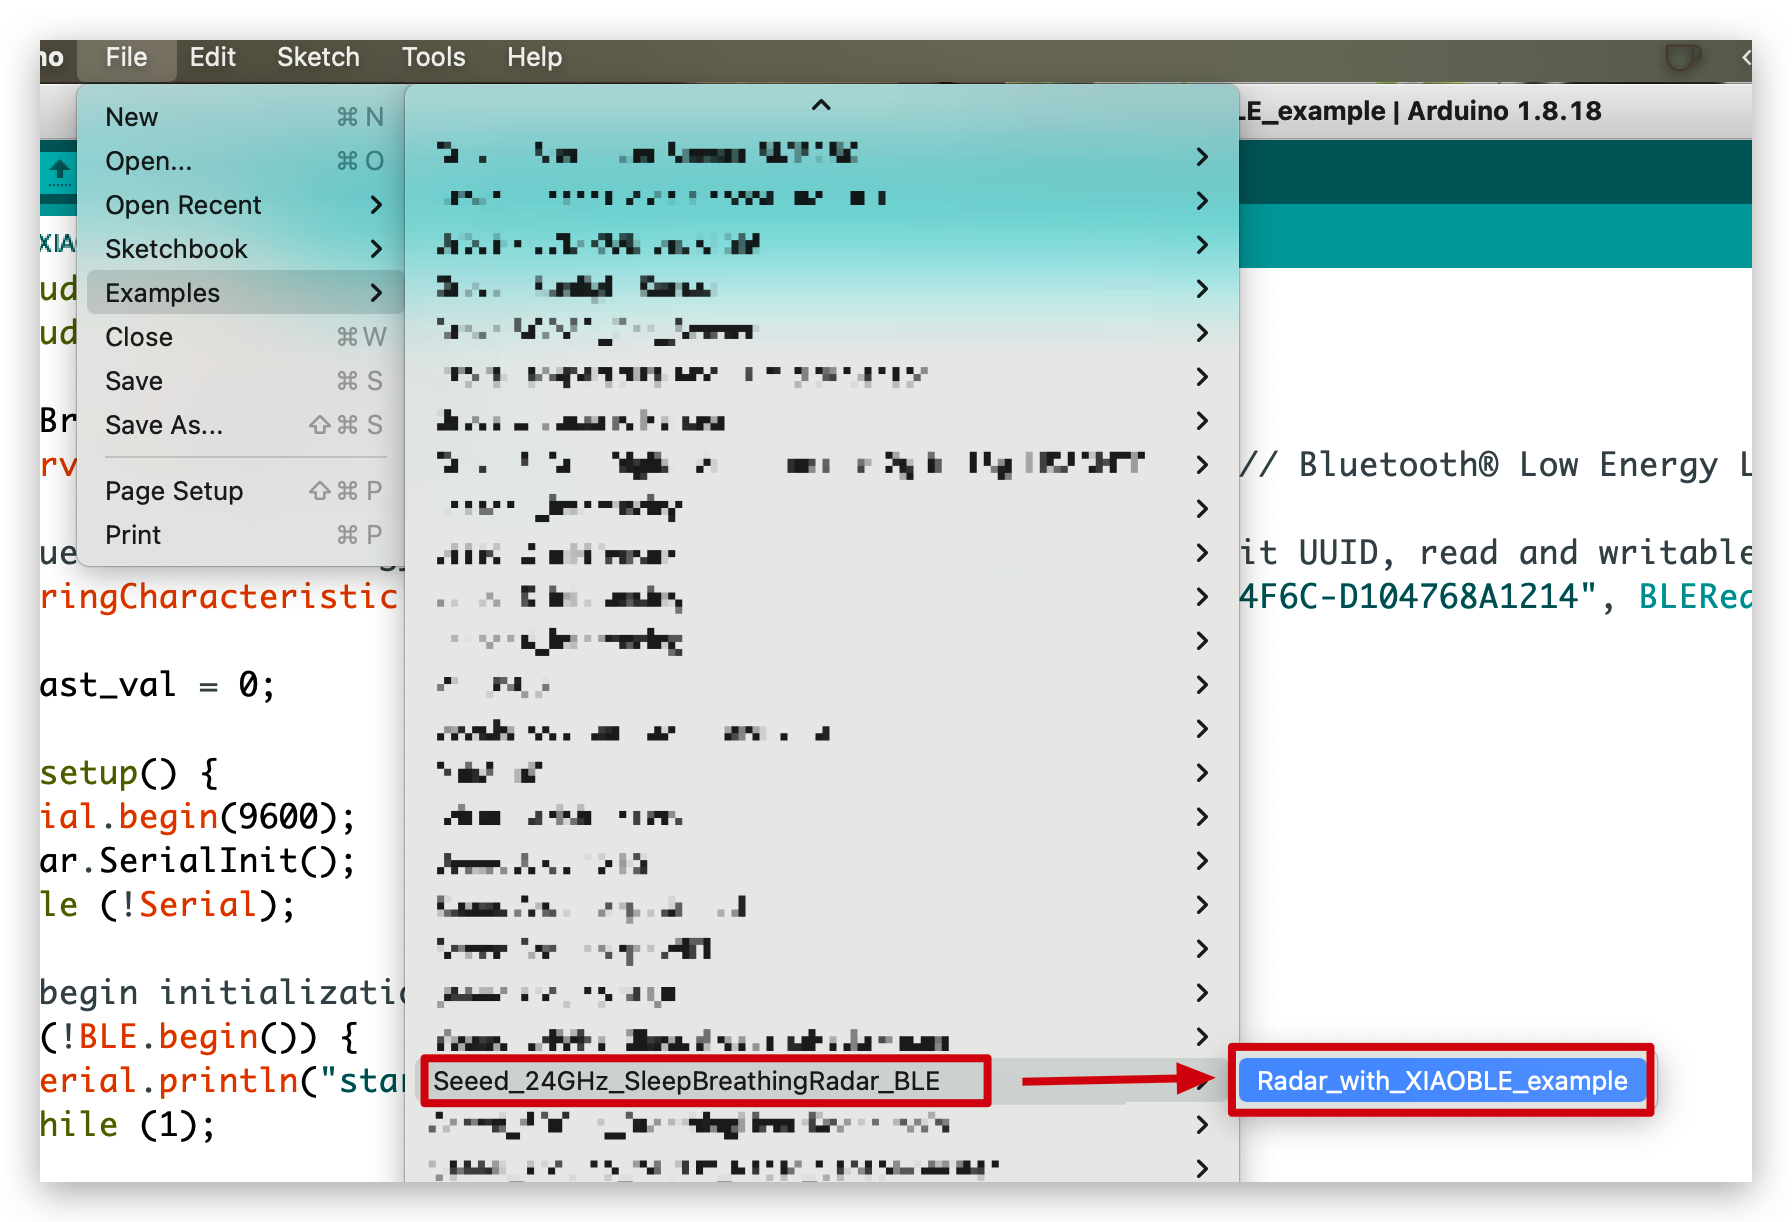Open the Sketch menu
Image resolution: width=1792 pixels, height=1222 pixels.
click(318, 58)
